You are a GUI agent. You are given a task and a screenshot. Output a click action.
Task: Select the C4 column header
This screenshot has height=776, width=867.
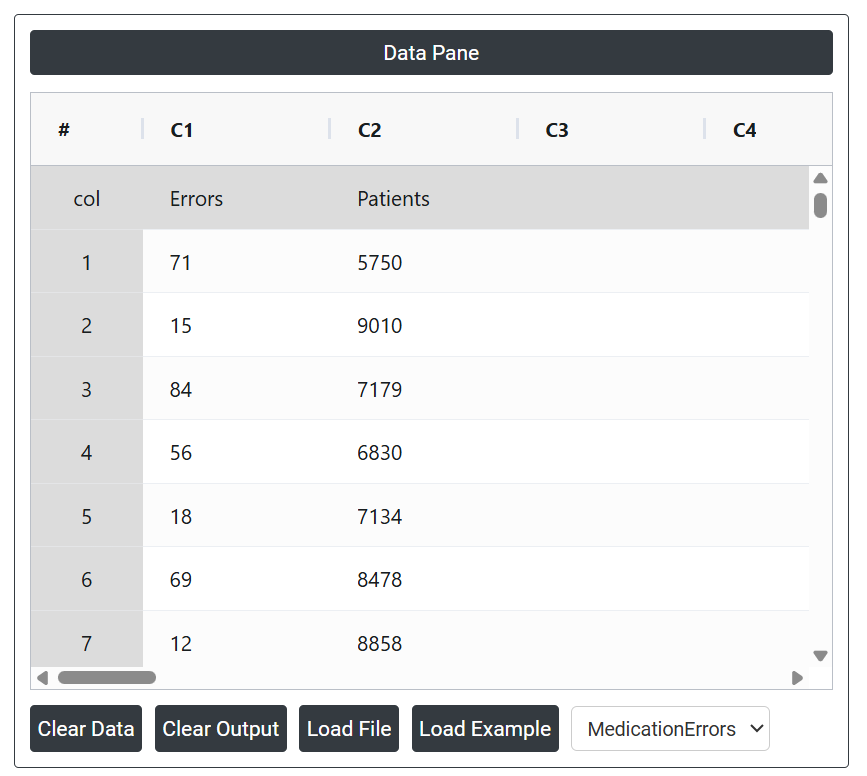[x=744, y=130]
